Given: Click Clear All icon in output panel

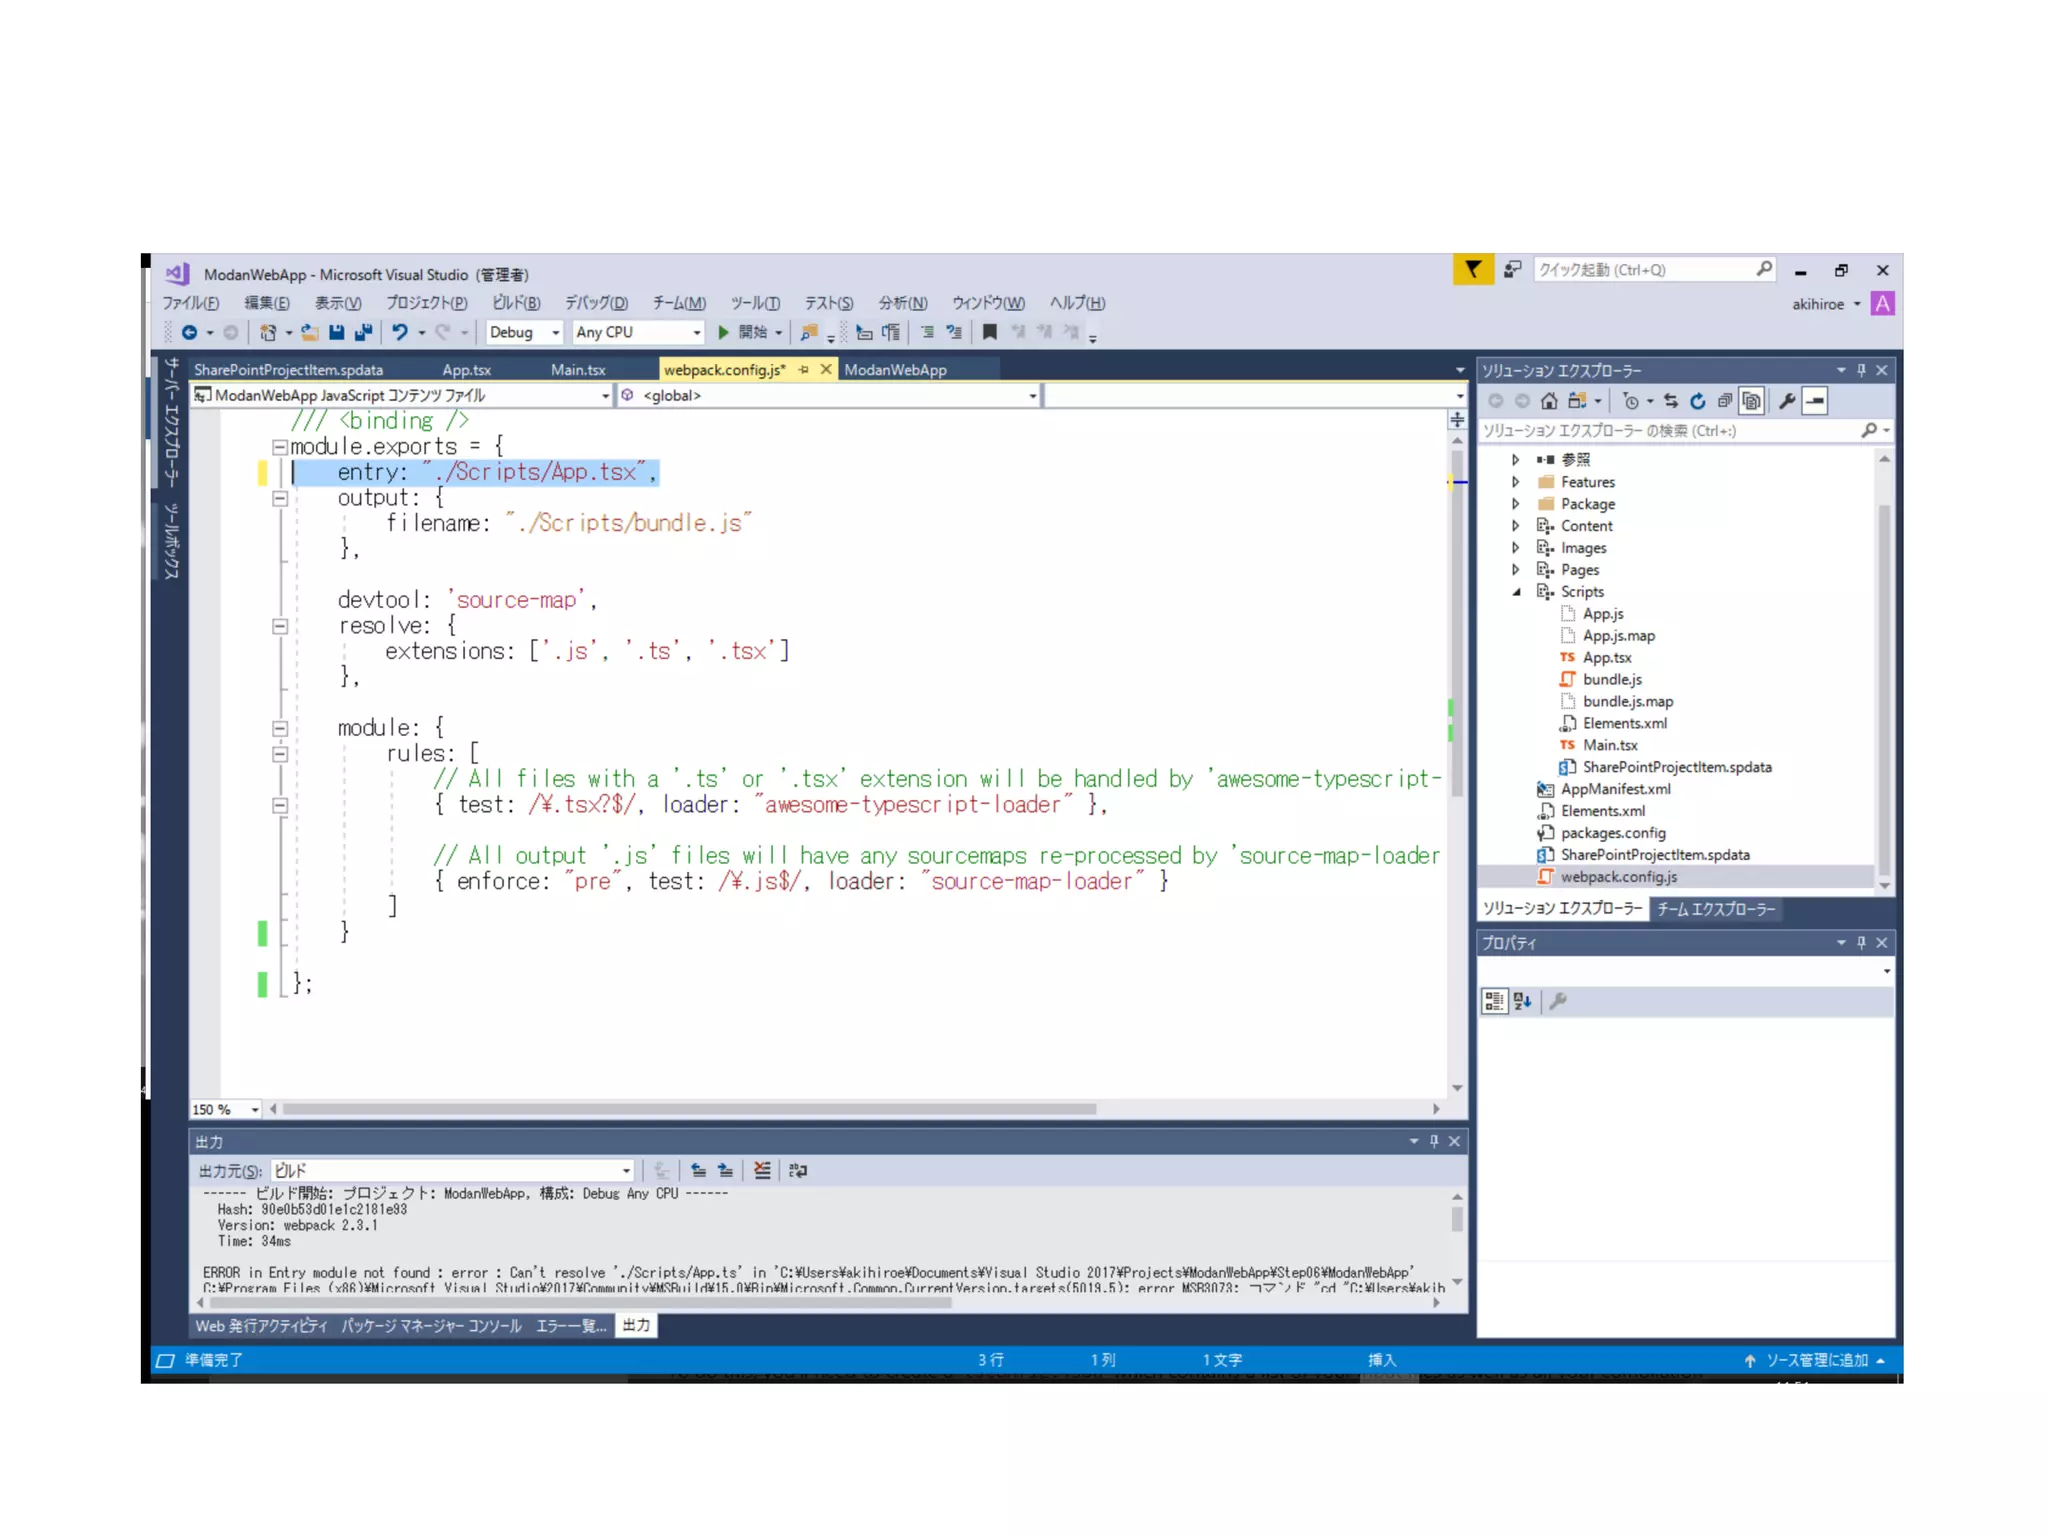Looking at the screenshot, I should pyautogui.click(x=762, y=1170).
